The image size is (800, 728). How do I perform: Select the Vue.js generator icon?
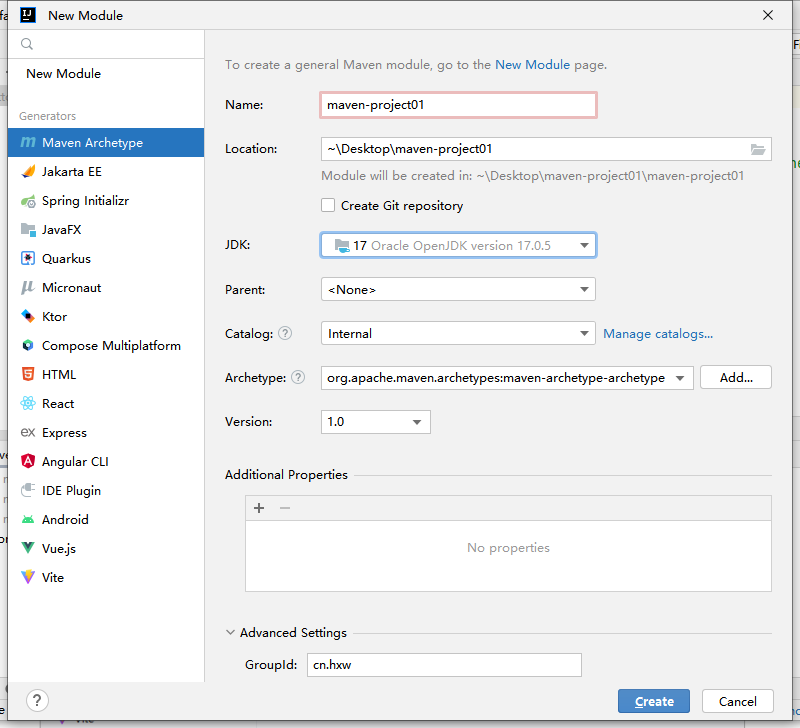(x=28, y=549)
